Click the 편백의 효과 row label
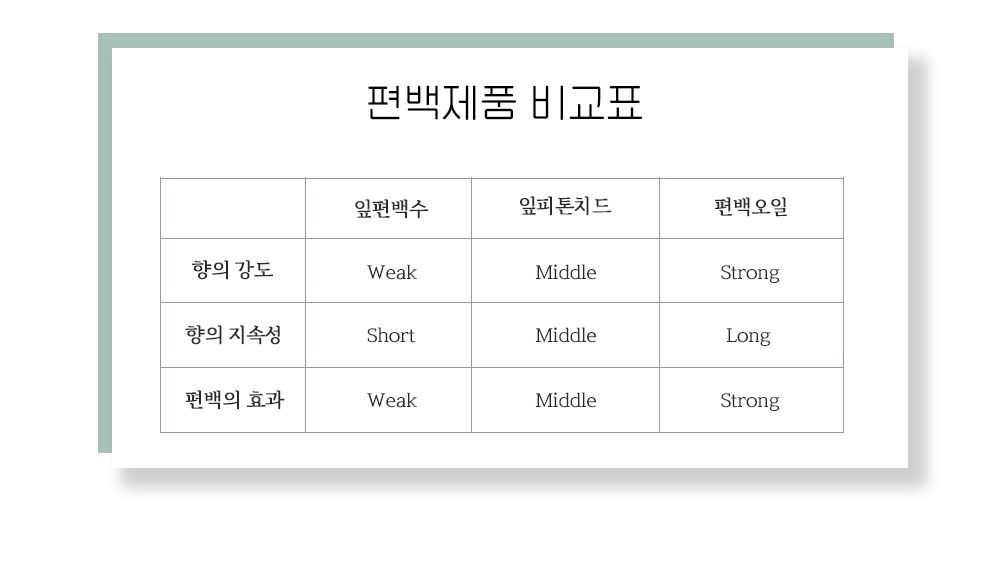 pos(233,400)
